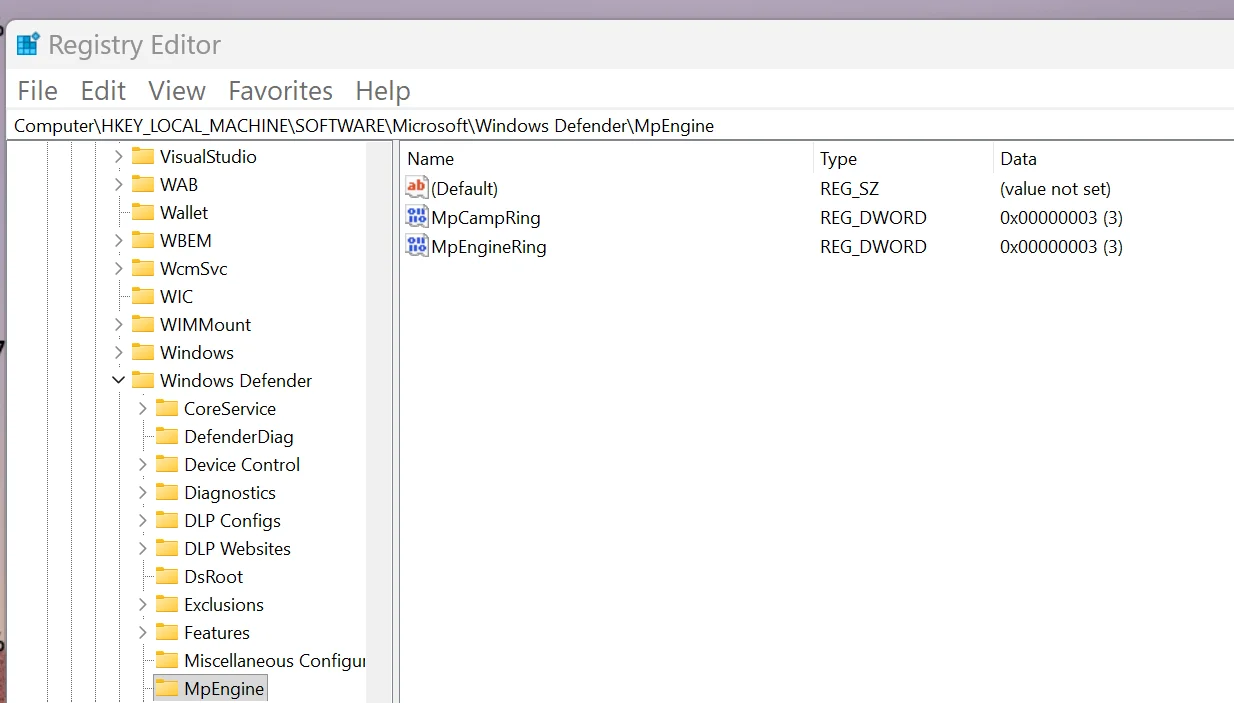Screen dimensions: 1234x703
Task: Click the Diagnostics folder icon
Action: coord(167,492)
